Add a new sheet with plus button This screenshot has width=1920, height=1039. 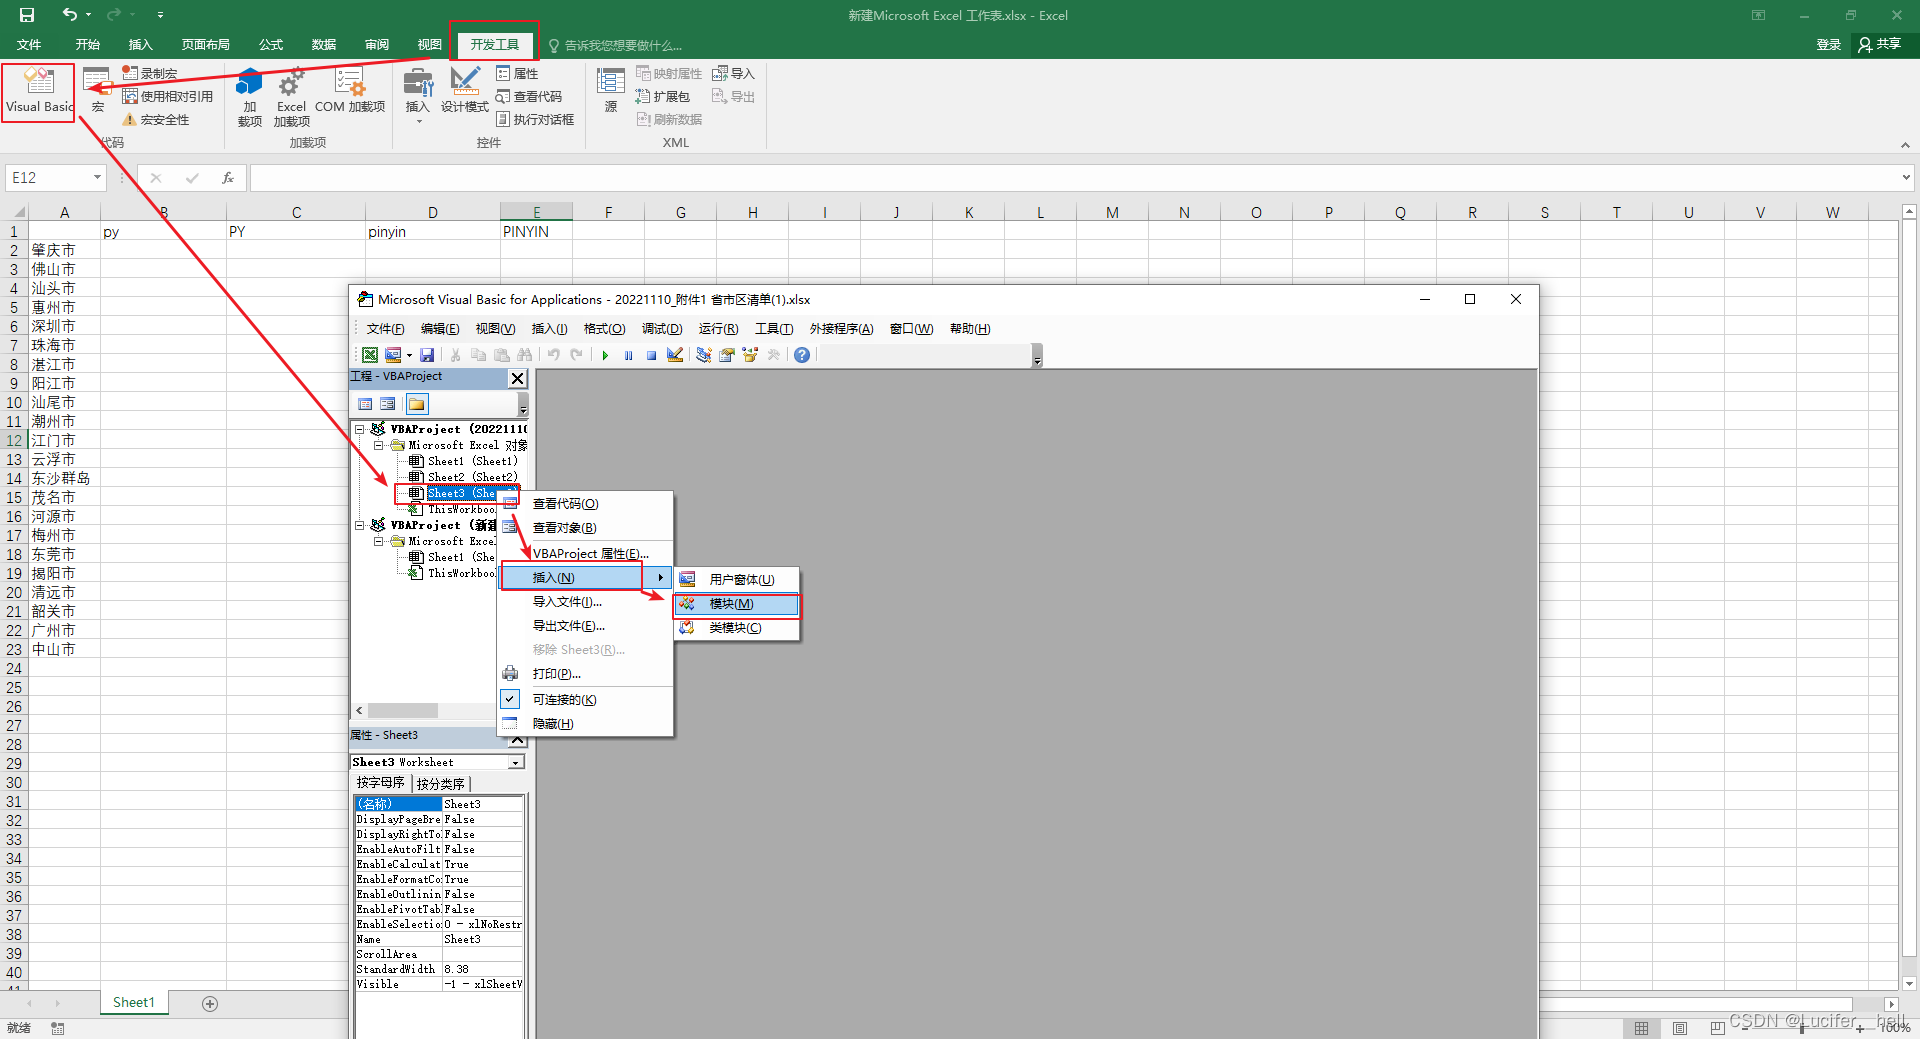[x=210, y=1003]
